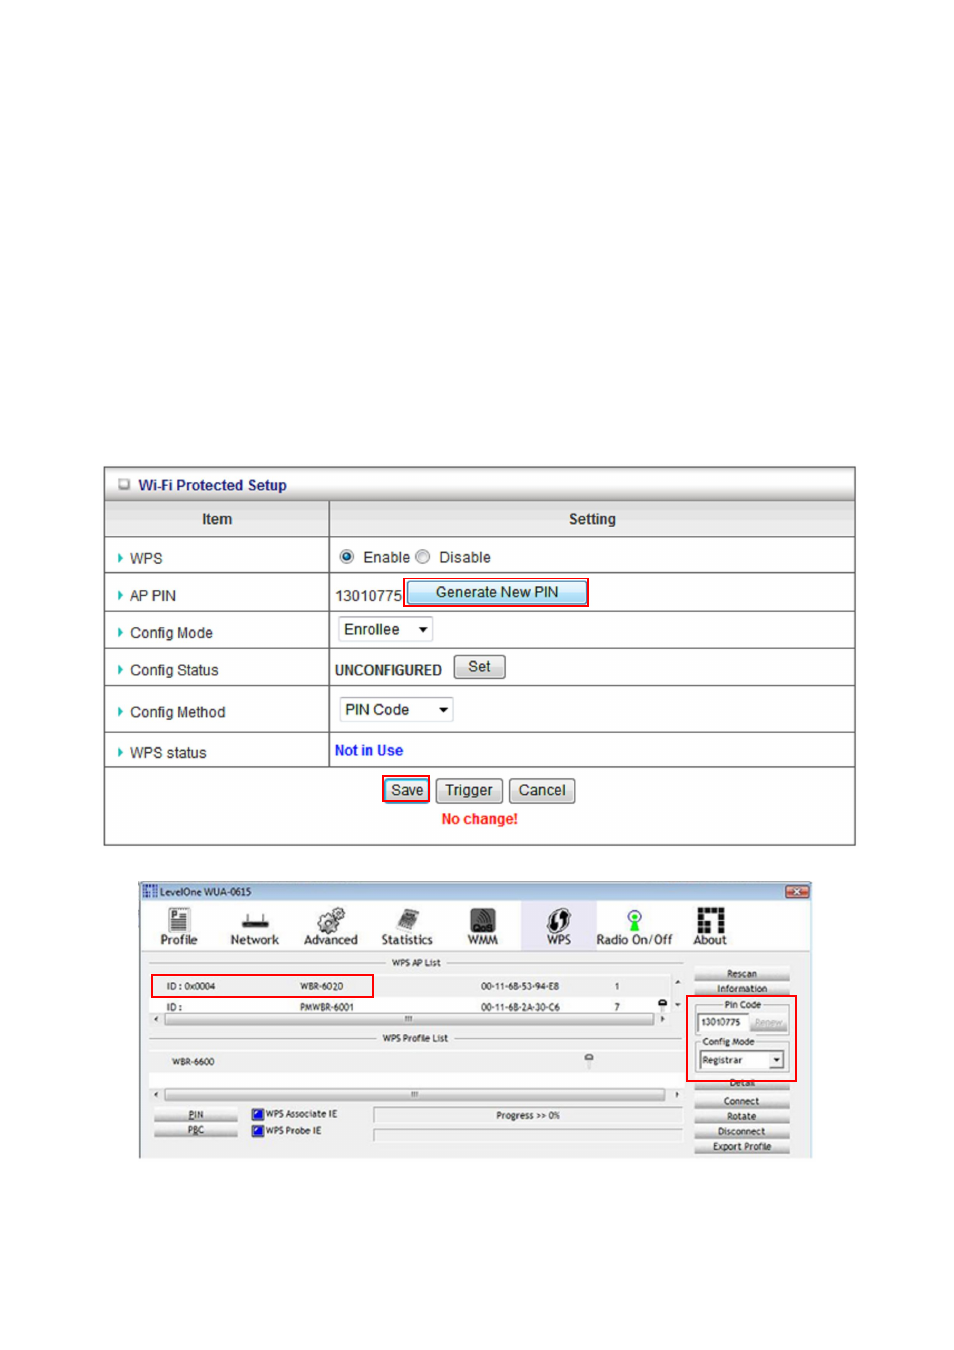Select the WPS toolbar icon
Screen dimensions: 954x1350
point(559,926)
